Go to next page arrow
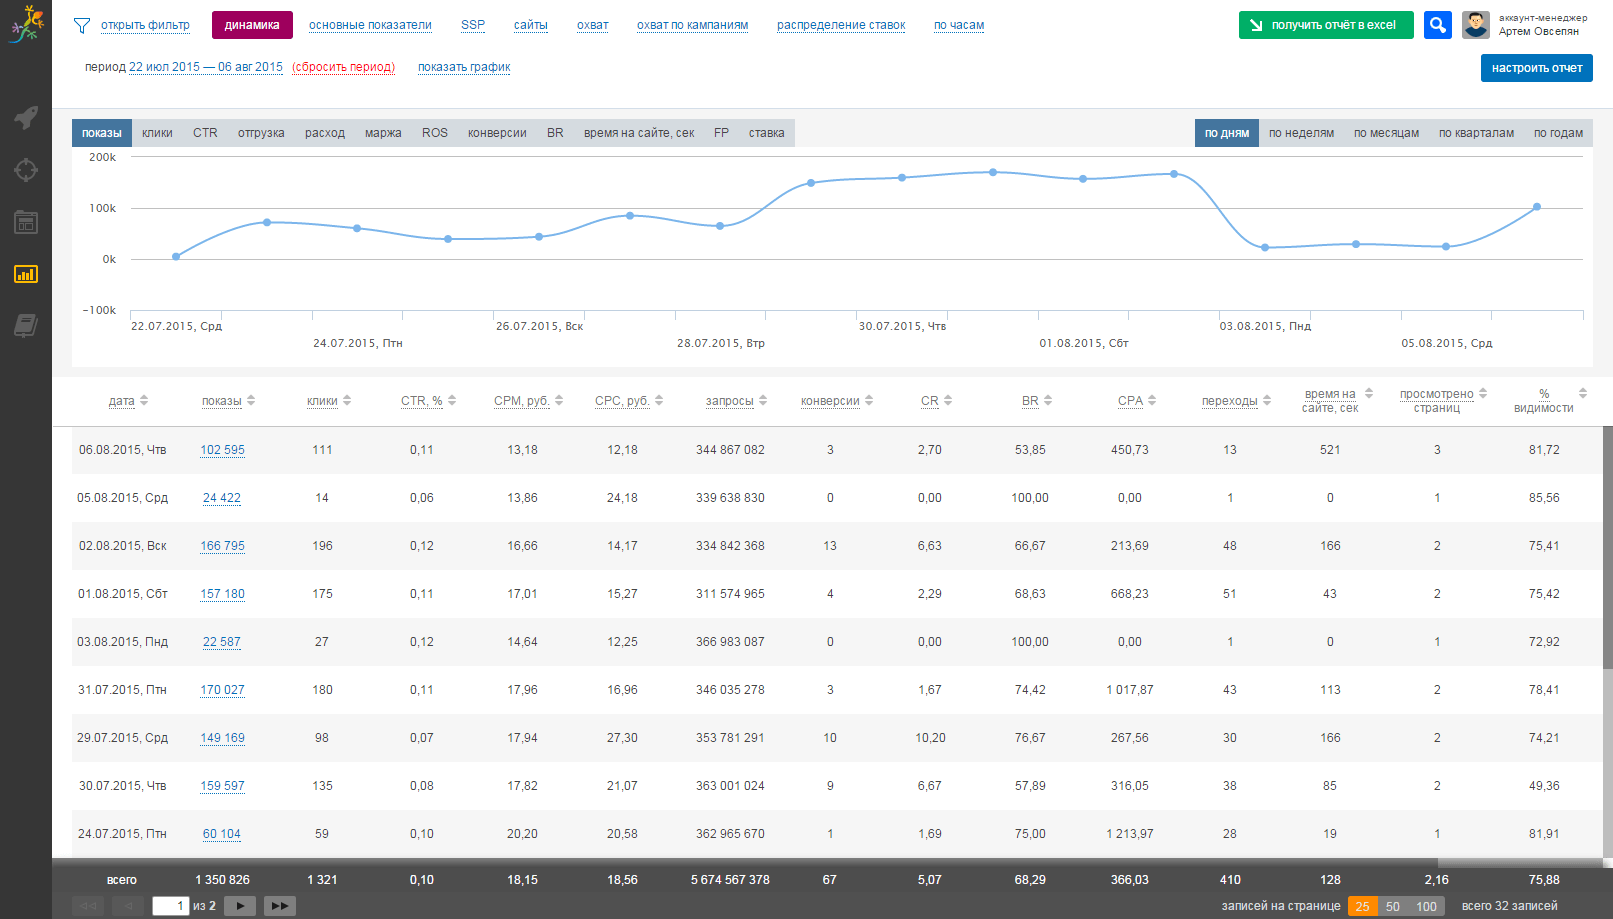The width and height of the screenshot is (1613, 919). 240,906
